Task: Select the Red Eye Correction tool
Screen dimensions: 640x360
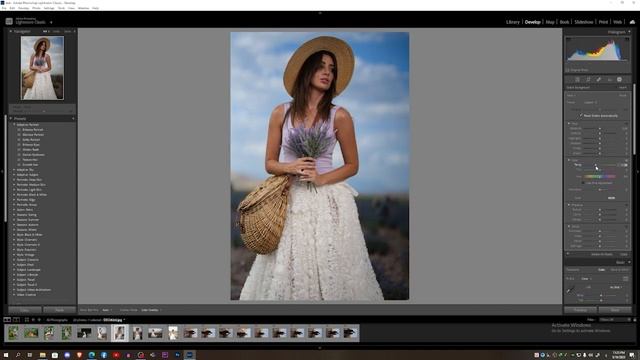Action: (609, 80)
